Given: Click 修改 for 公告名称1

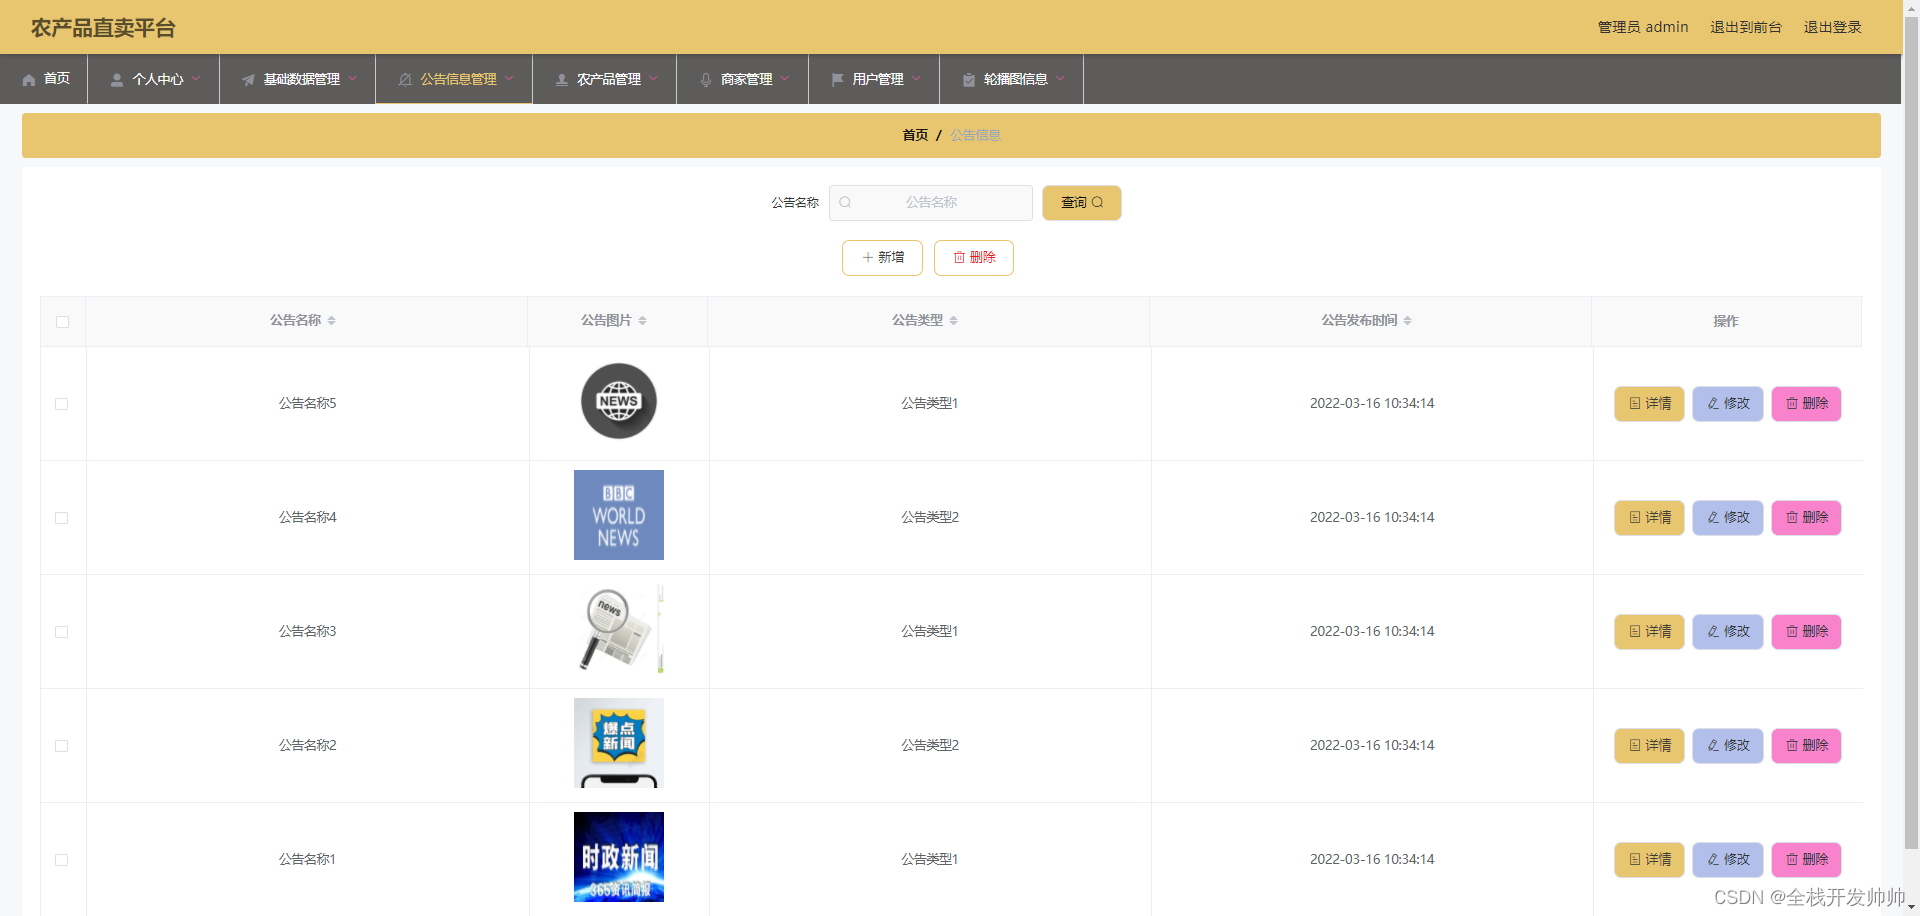Looking at the screenshot, I should (x=1728, y=860).
